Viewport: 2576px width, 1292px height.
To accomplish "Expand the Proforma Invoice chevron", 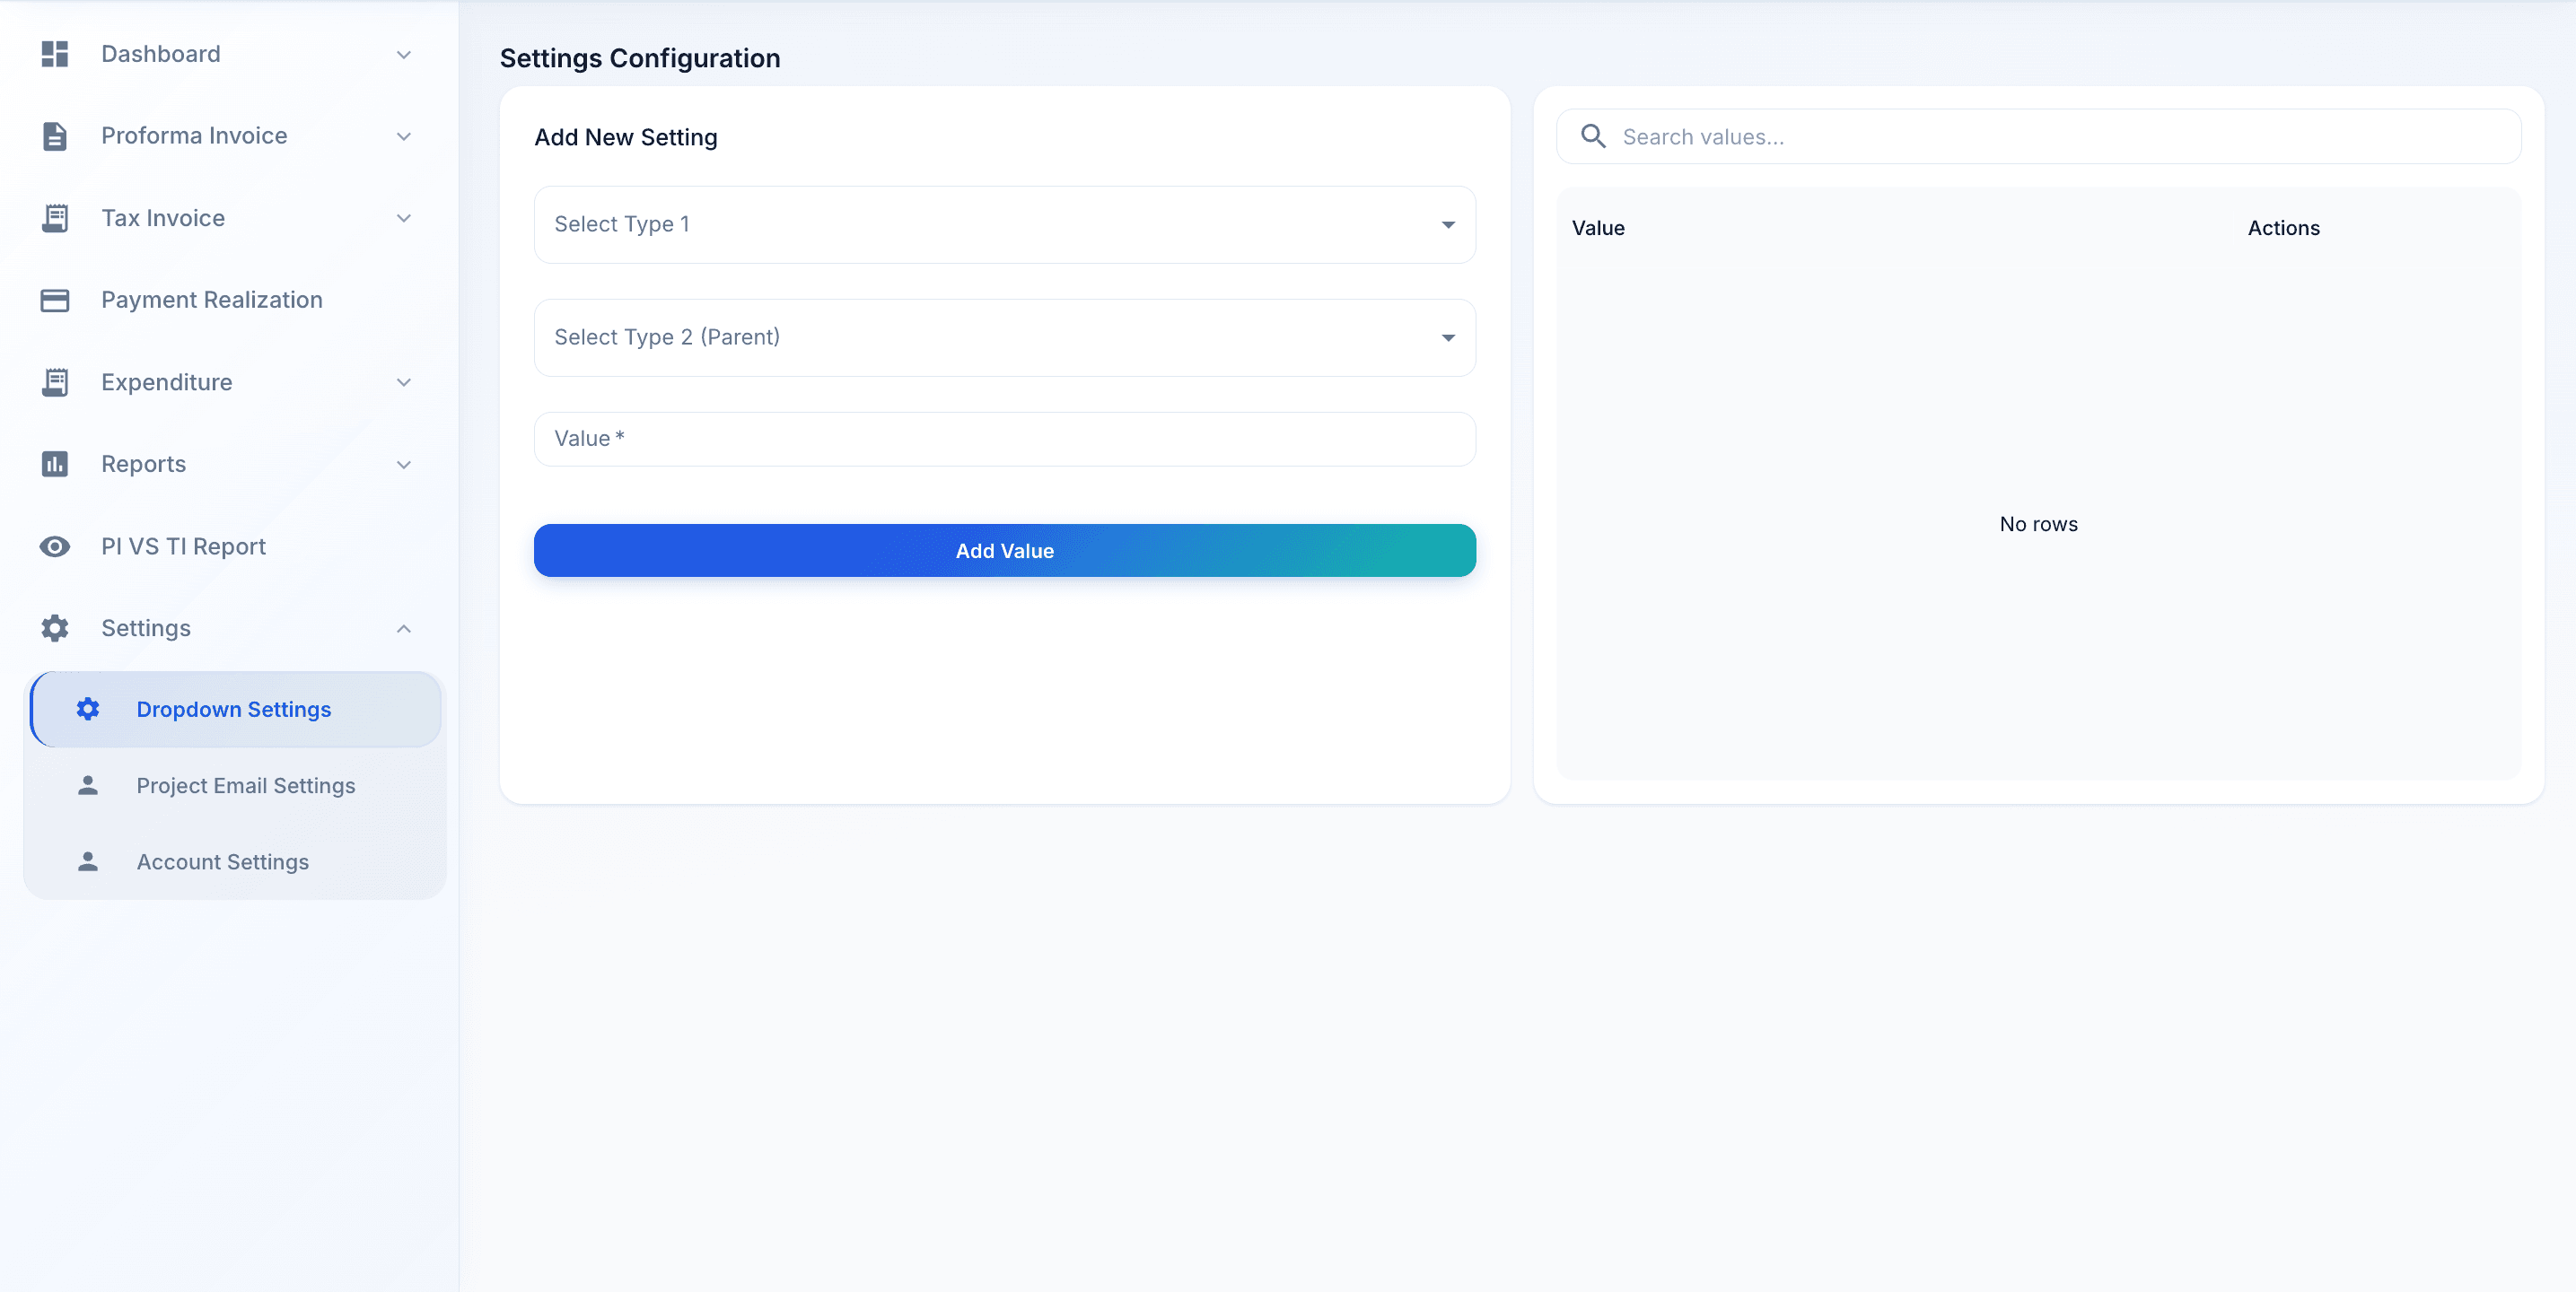I will pyautogui.click(x=404, y=137).
